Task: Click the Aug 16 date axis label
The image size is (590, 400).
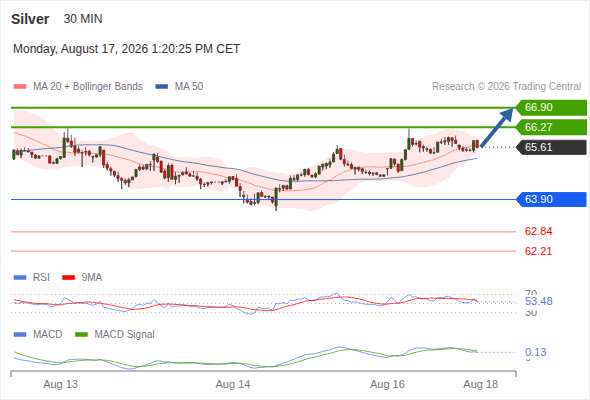Action: point(387,384)
